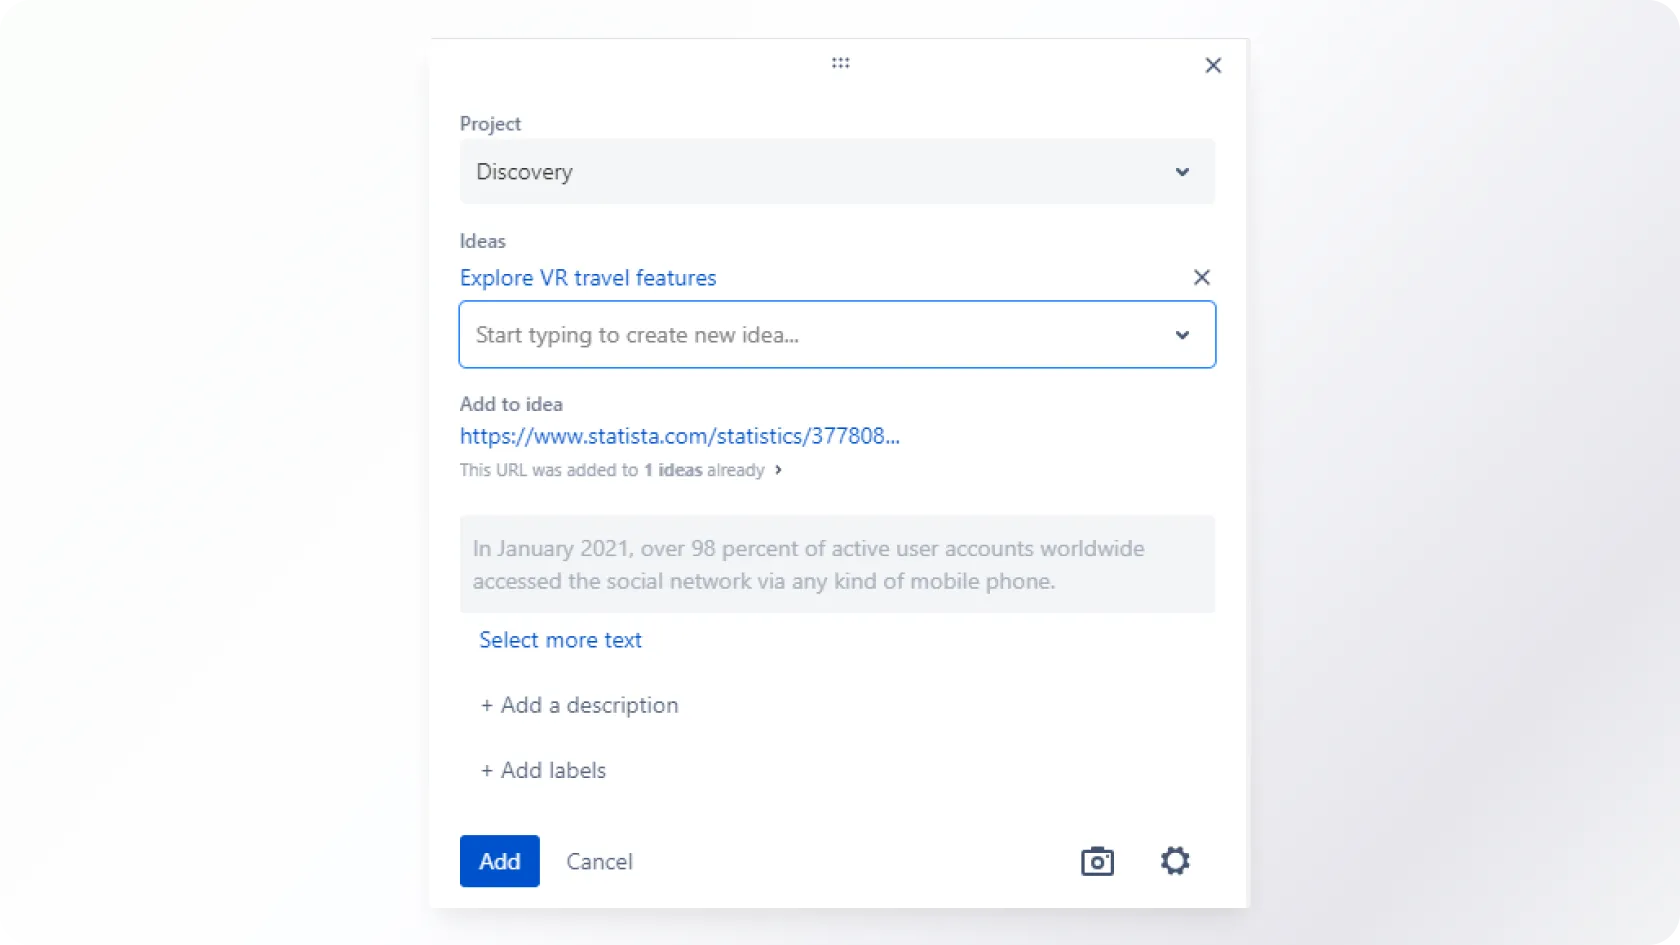The height and width of the screenshot is (945, 1680).
Task: Expand the chevron beside 'added to 1 ideas already'
Action: [x=778, y=470]
